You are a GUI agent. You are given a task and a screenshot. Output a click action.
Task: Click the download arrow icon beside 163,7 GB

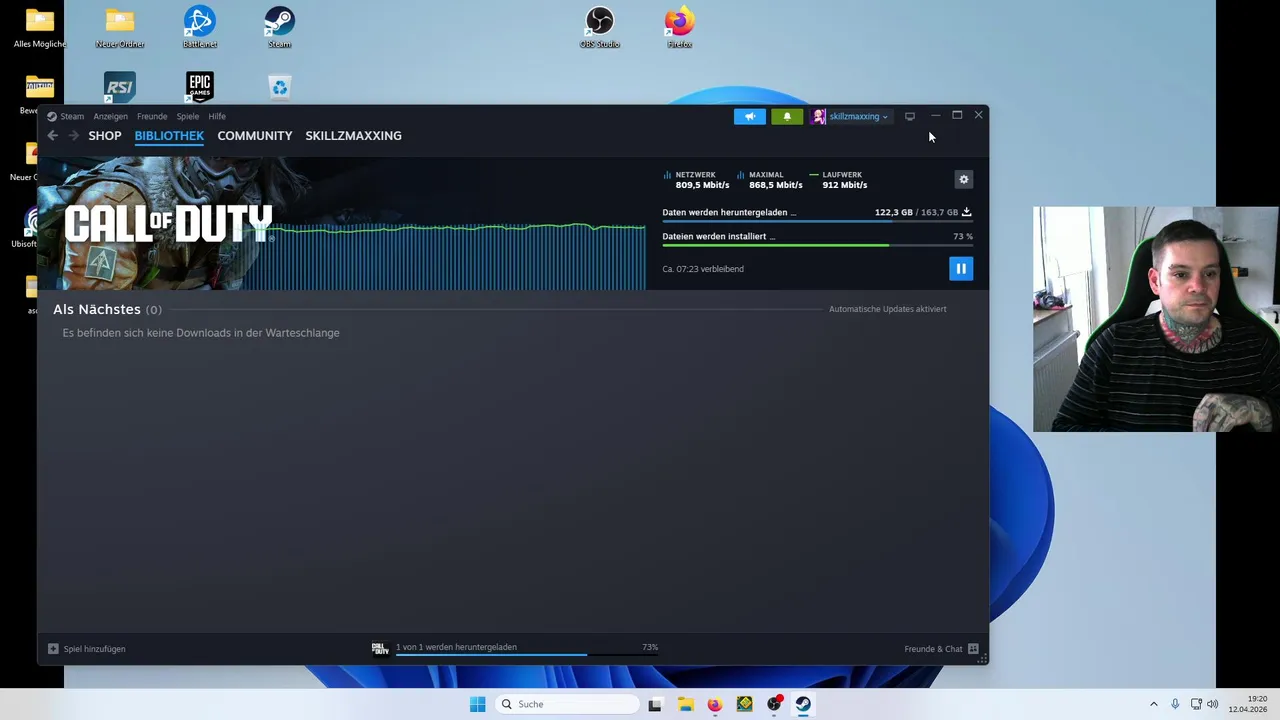click(x=966, y=212)
